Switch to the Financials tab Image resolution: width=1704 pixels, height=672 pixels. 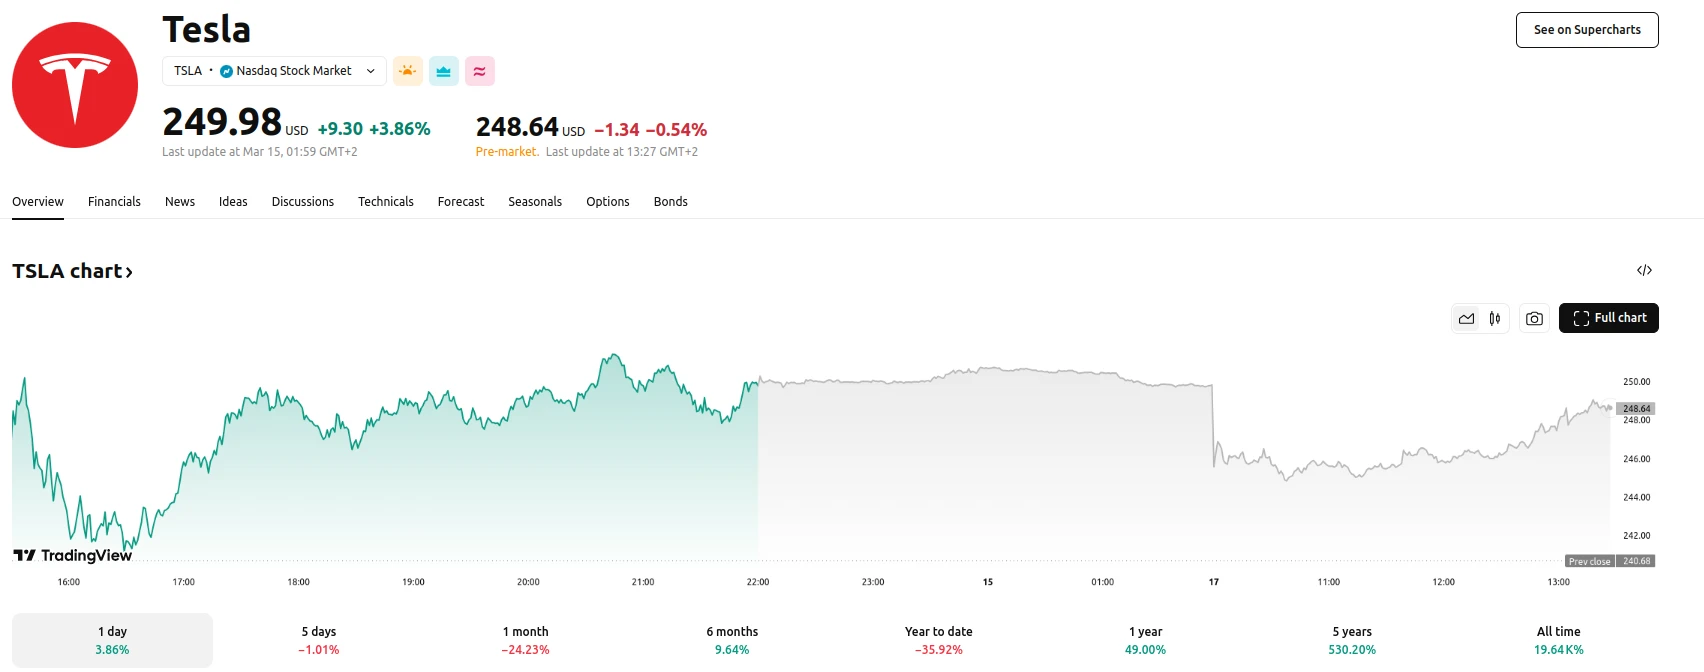[x=114, y=201]
